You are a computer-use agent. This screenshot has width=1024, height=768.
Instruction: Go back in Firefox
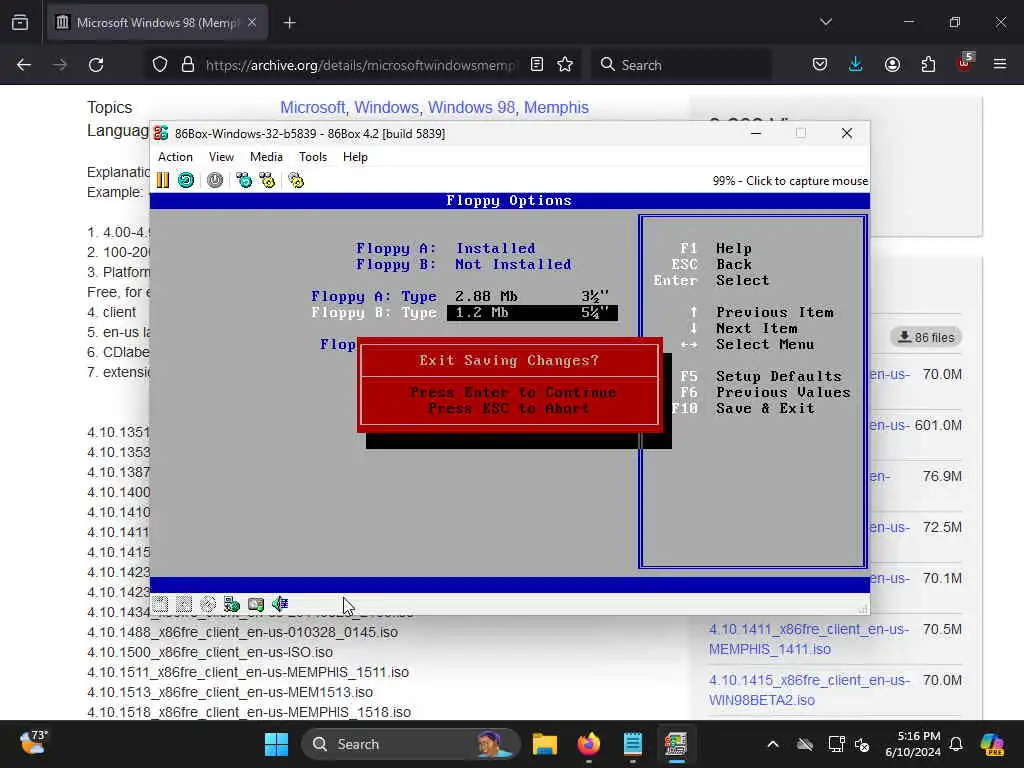click(x=24, y=65)
